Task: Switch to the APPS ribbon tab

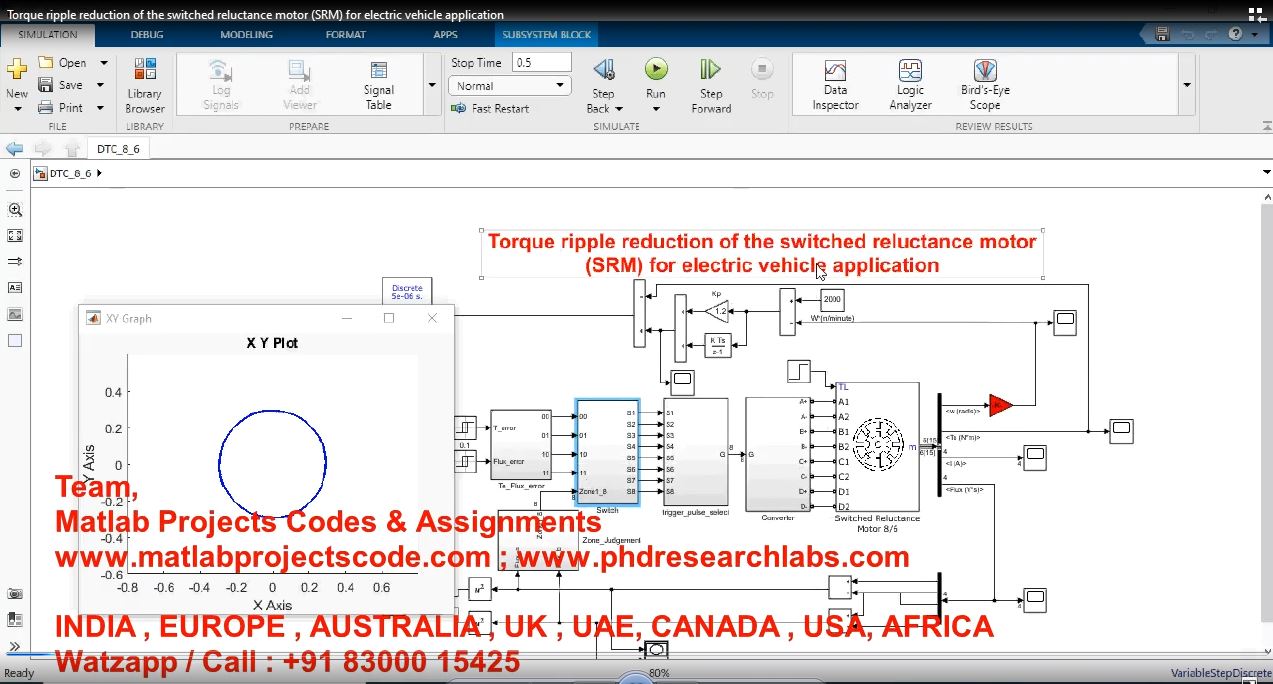Action: click(x=445, y=34)
